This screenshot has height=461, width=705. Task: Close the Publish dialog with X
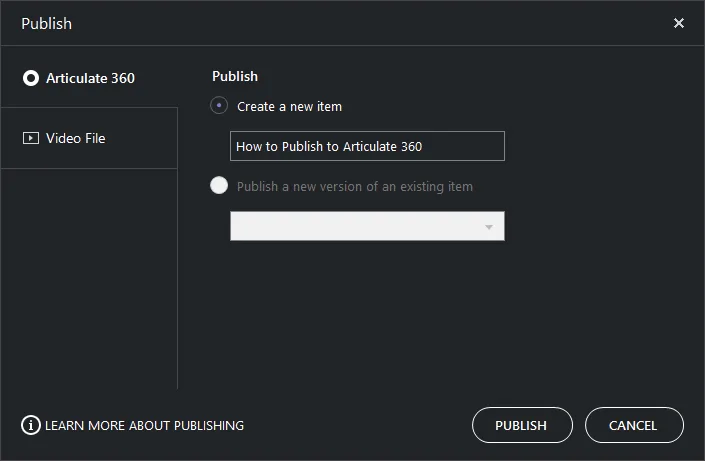678,23
